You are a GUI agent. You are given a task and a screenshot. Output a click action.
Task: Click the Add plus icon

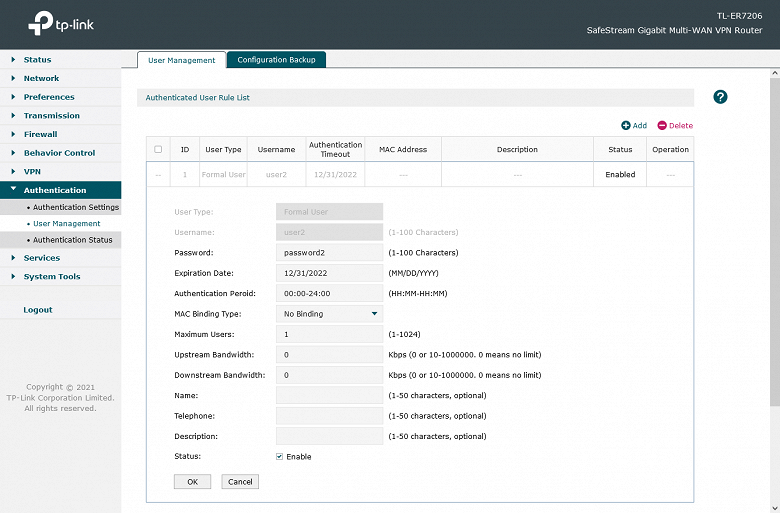tap(626, 125)
